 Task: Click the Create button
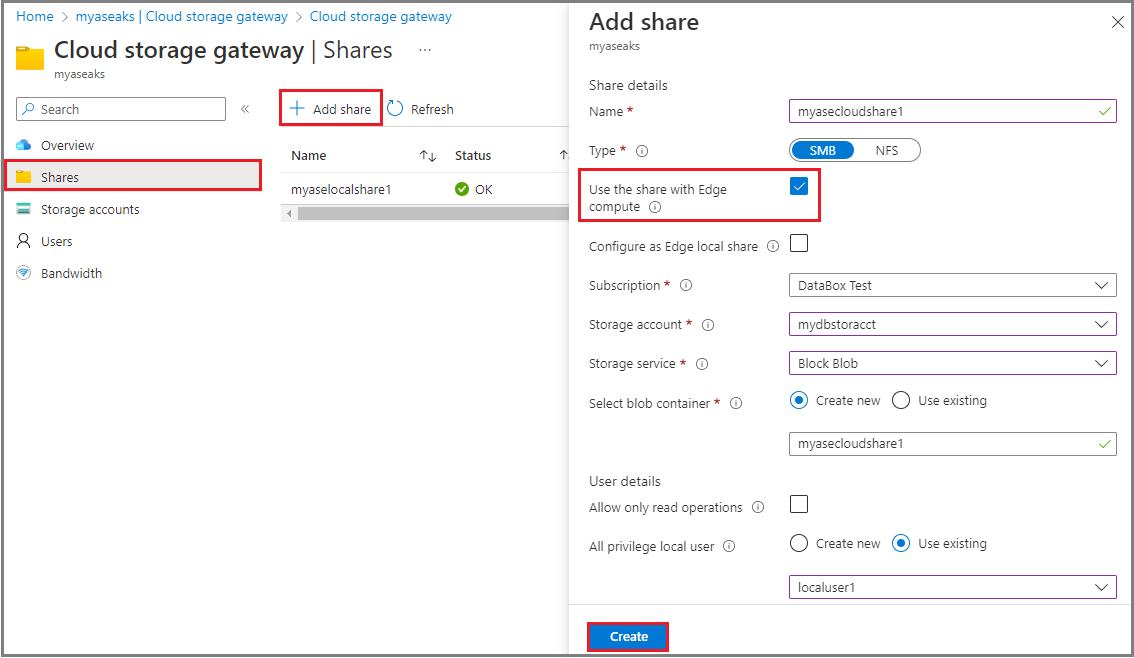click(x=627, y=636)
